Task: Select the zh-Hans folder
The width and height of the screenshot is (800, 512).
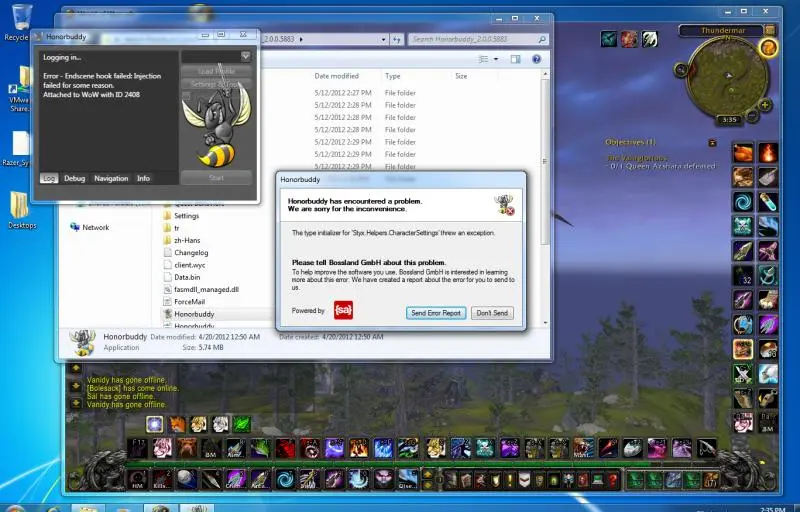Action: click(187, 240)
